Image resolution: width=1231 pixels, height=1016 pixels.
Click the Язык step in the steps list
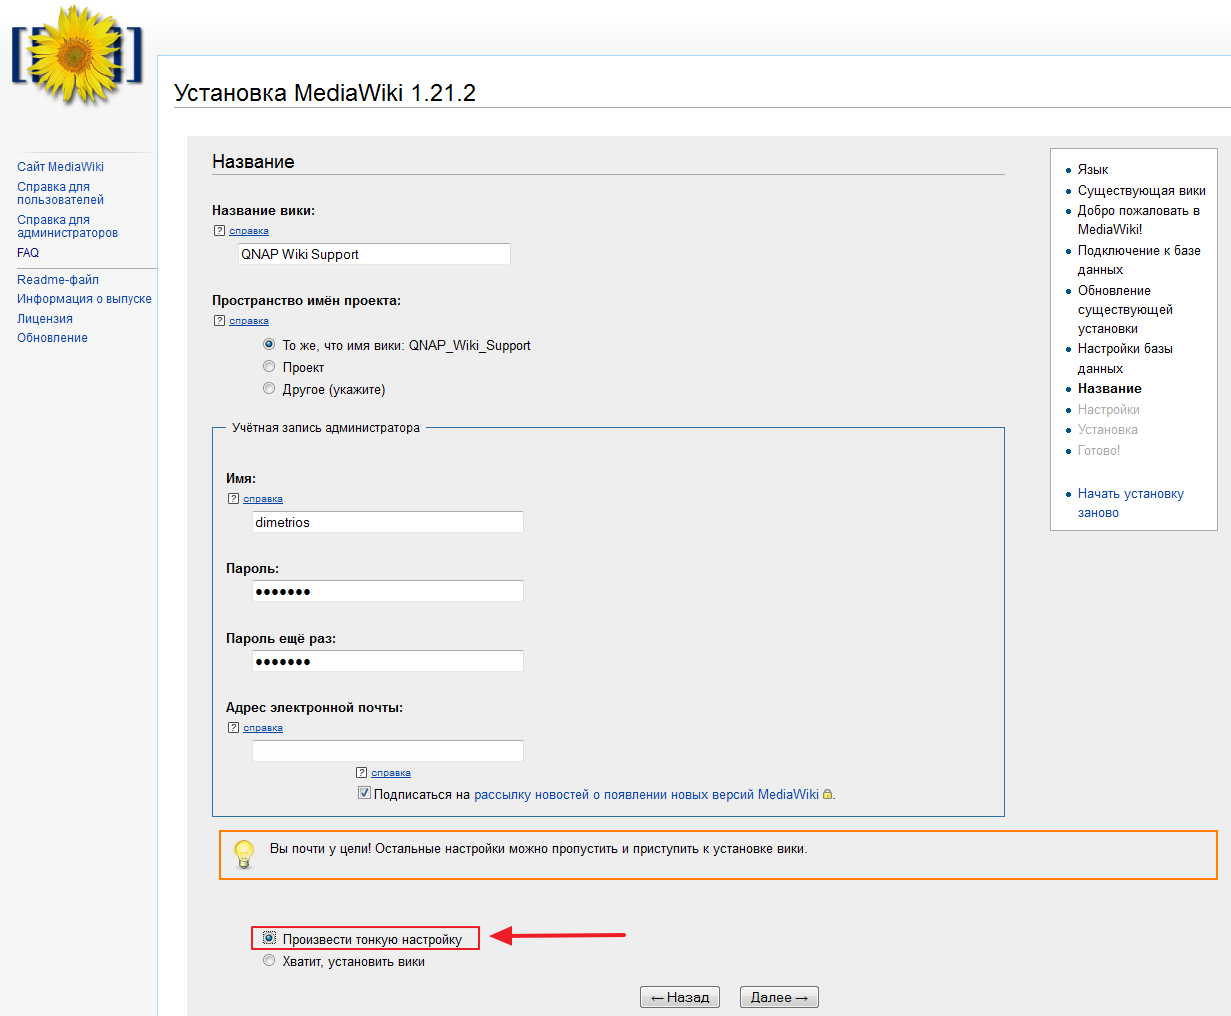click(1093, 170)
